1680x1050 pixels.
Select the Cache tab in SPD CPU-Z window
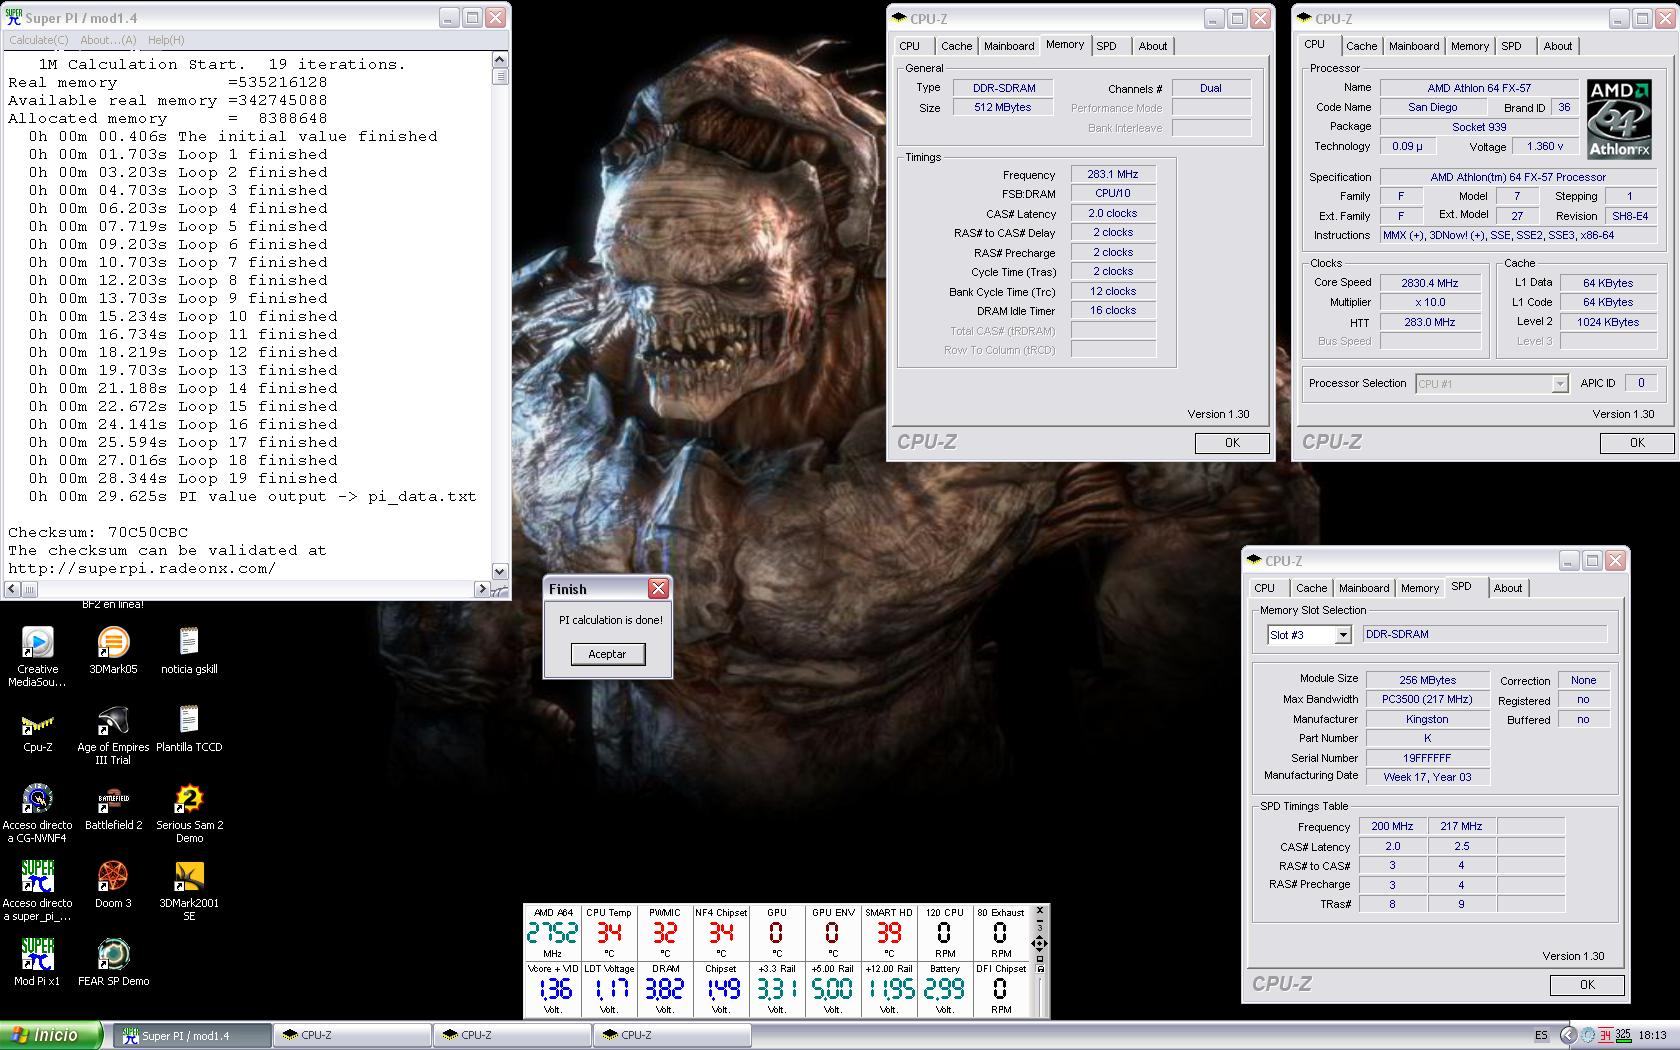pyautogui.click(x=1311, y=588)
